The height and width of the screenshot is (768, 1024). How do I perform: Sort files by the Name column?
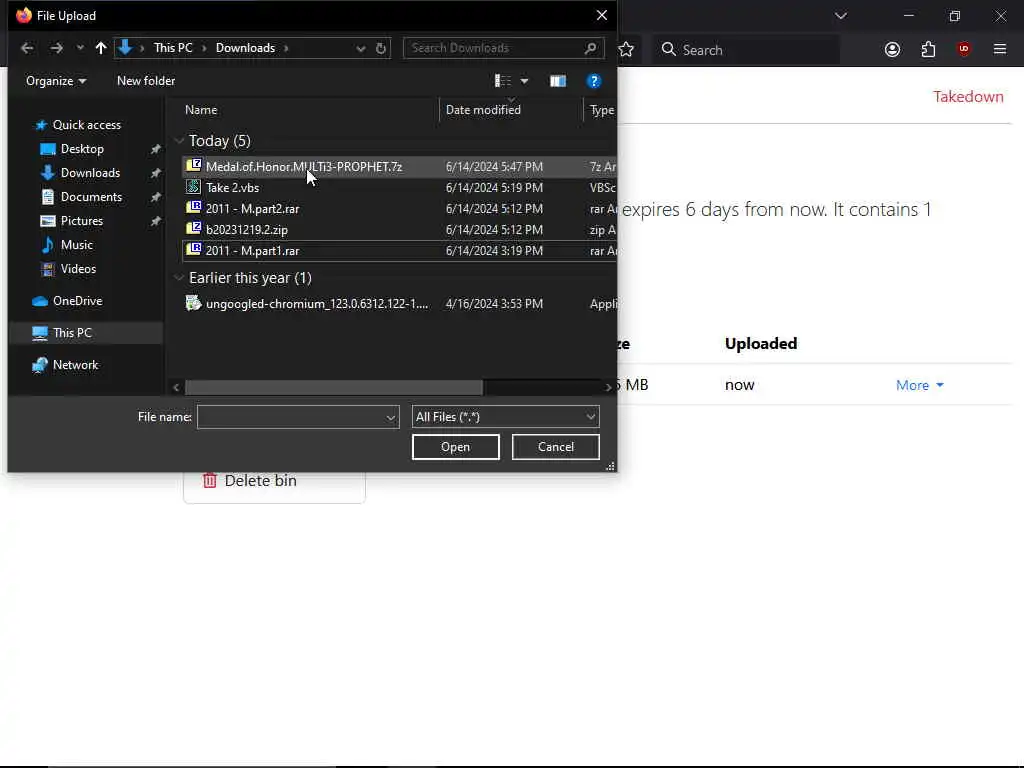201,110
